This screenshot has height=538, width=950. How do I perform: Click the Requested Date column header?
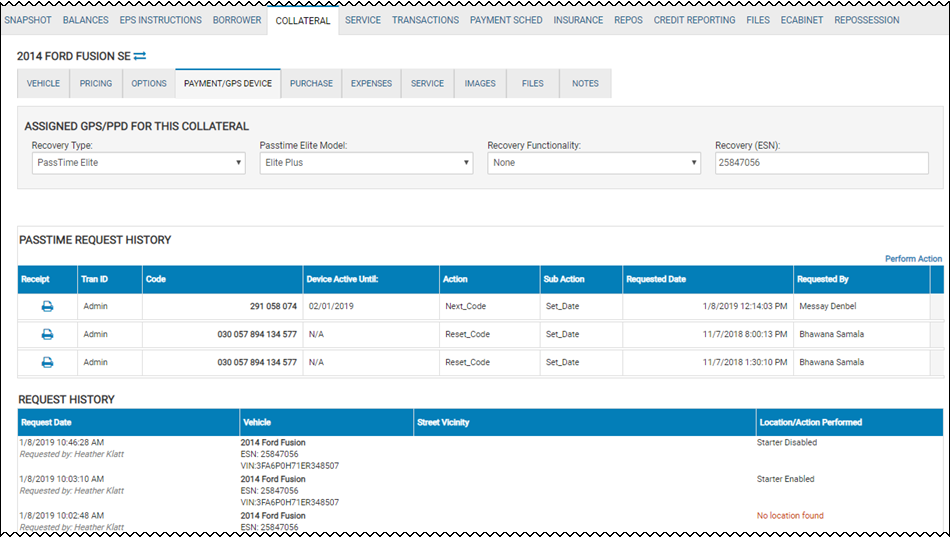pyautogui.click(x=708, y=279)
